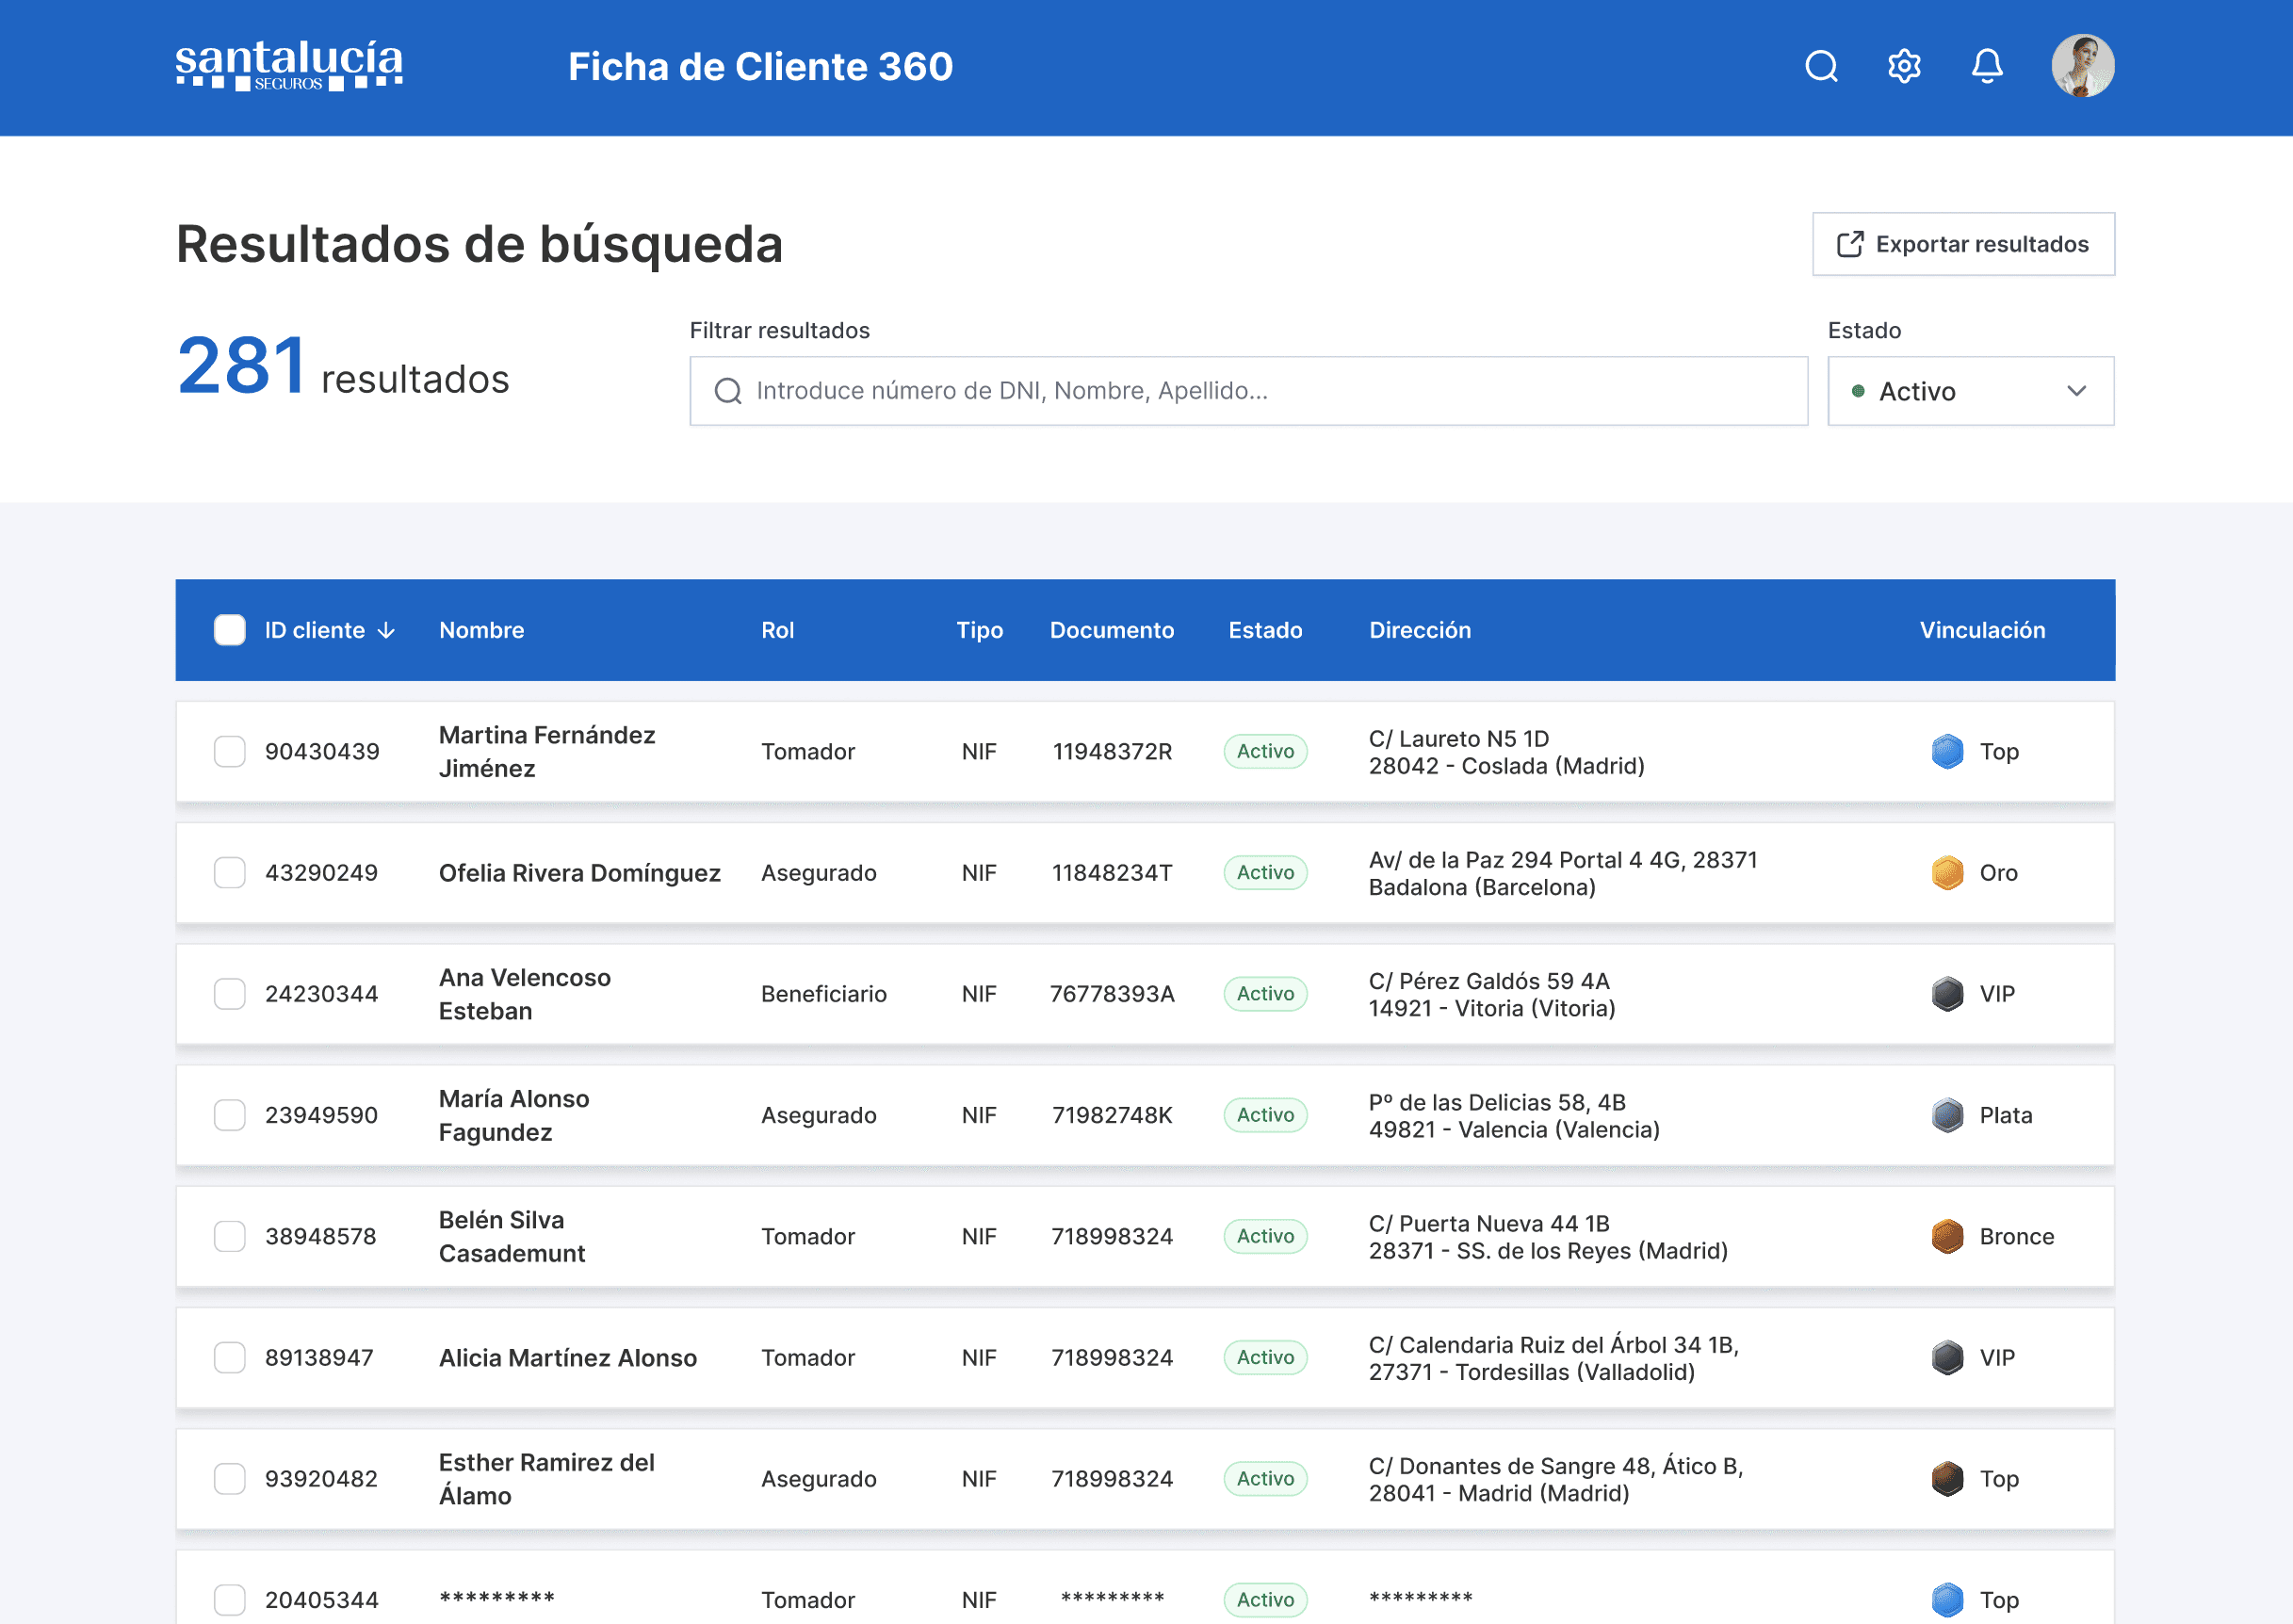
Task: Click the user profile avatar
Action: pyautogui.click(x=2083, y=67)
